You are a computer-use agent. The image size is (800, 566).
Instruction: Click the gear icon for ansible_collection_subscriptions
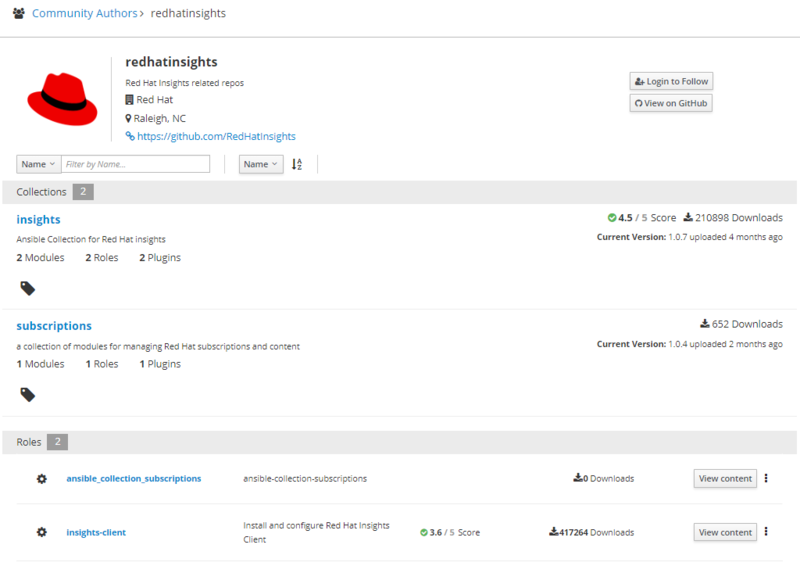42,479
